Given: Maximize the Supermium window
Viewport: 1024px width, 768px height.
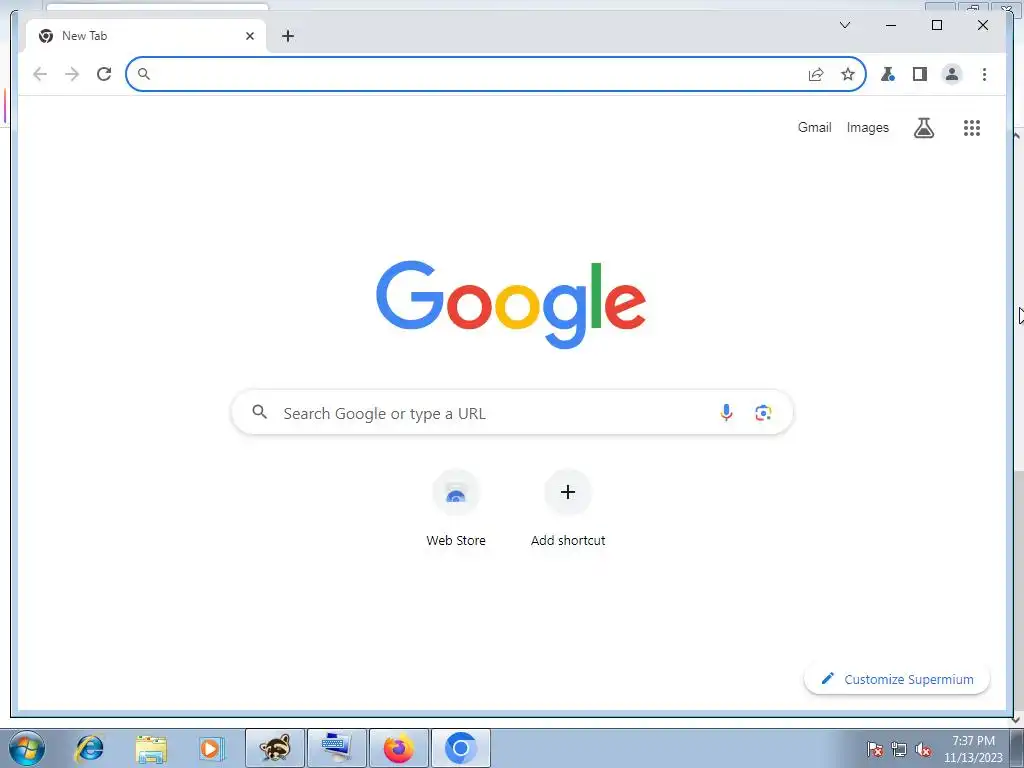Looking at the screenshot, I should click(936, 25).
